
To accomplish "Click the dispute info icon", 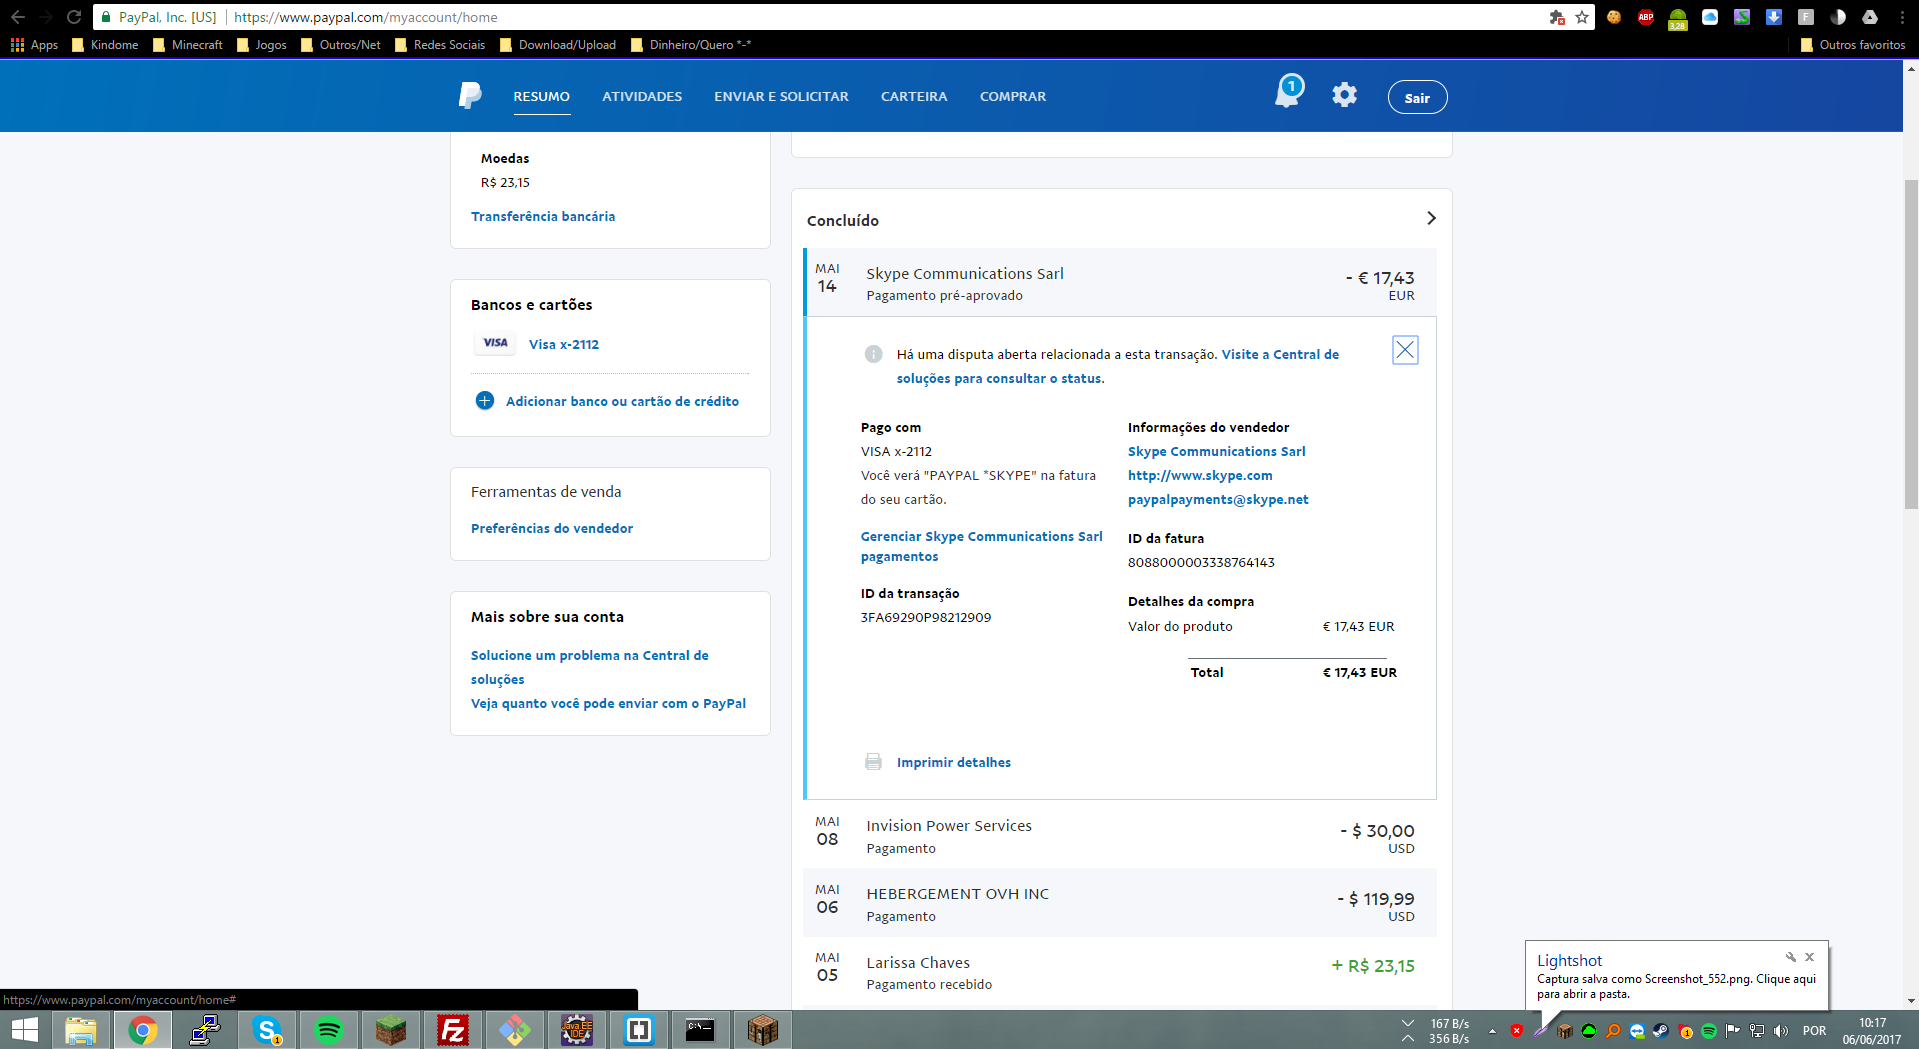I will coord(874,354).
